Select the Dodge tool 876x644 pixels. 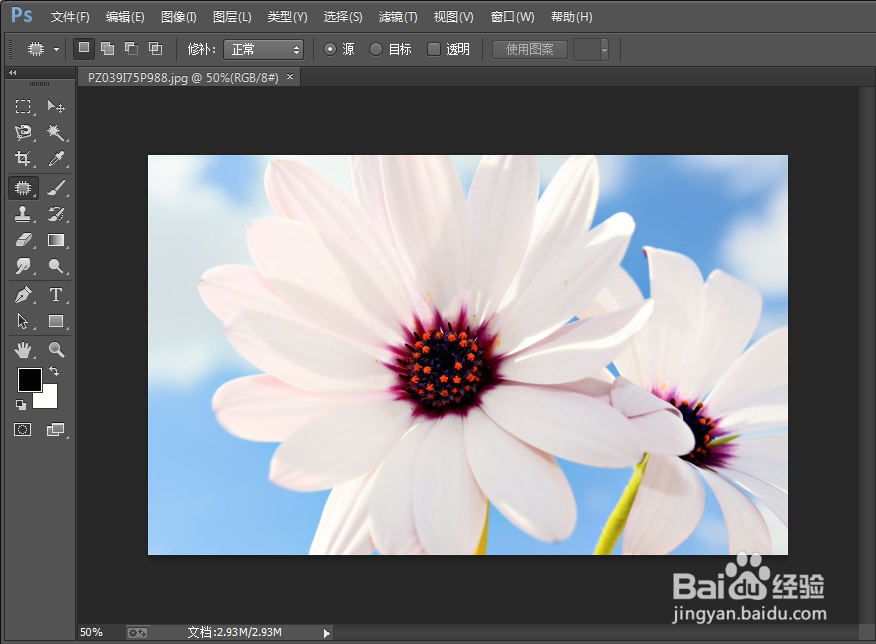point(56,266)
